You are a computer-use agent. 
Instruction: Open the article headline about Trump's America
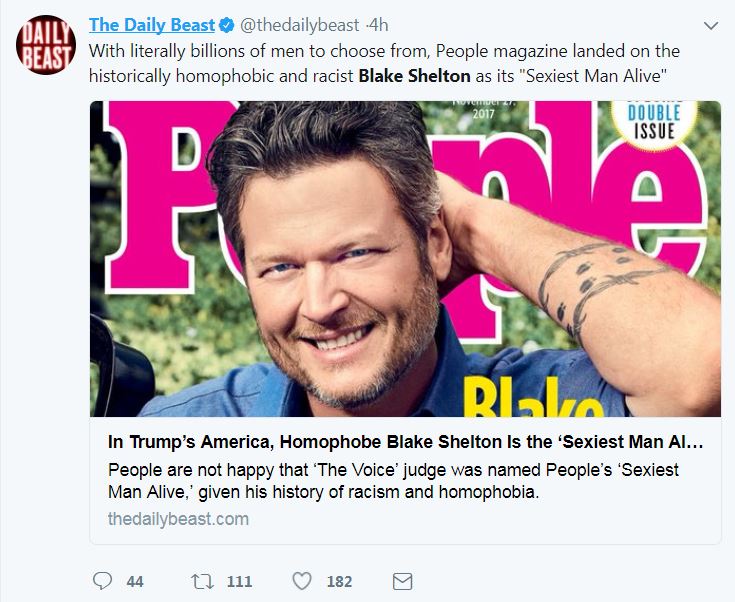coord(405,442)
